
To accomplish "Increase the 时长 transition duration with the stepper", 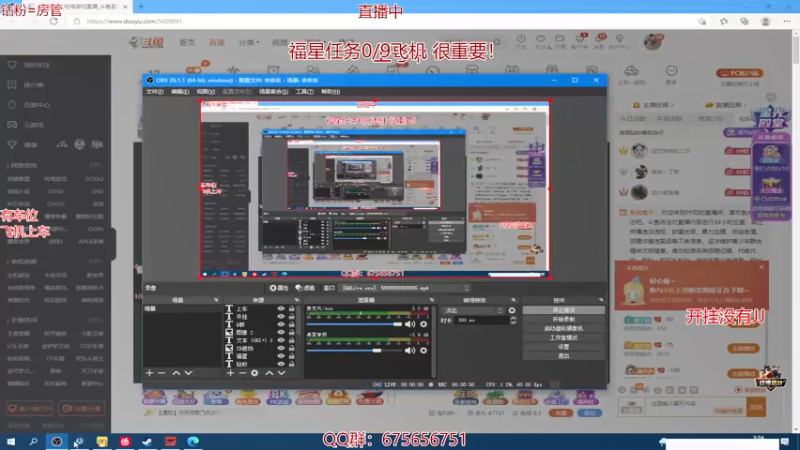I will coord(513,318).
